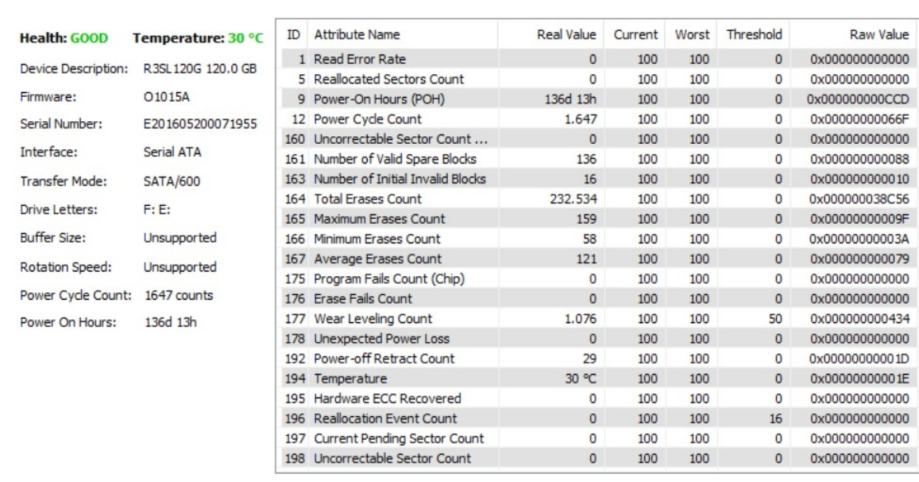919x482 pixels.
Task: Click the Attribute Name column header
Action: pos(402,35)
